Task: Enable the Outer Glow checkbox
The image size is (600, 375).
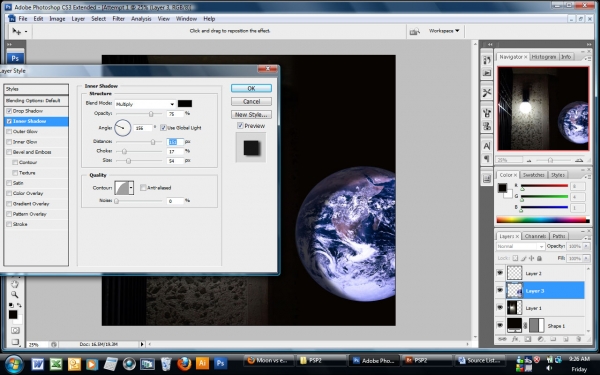Action: tap(9, 132)
